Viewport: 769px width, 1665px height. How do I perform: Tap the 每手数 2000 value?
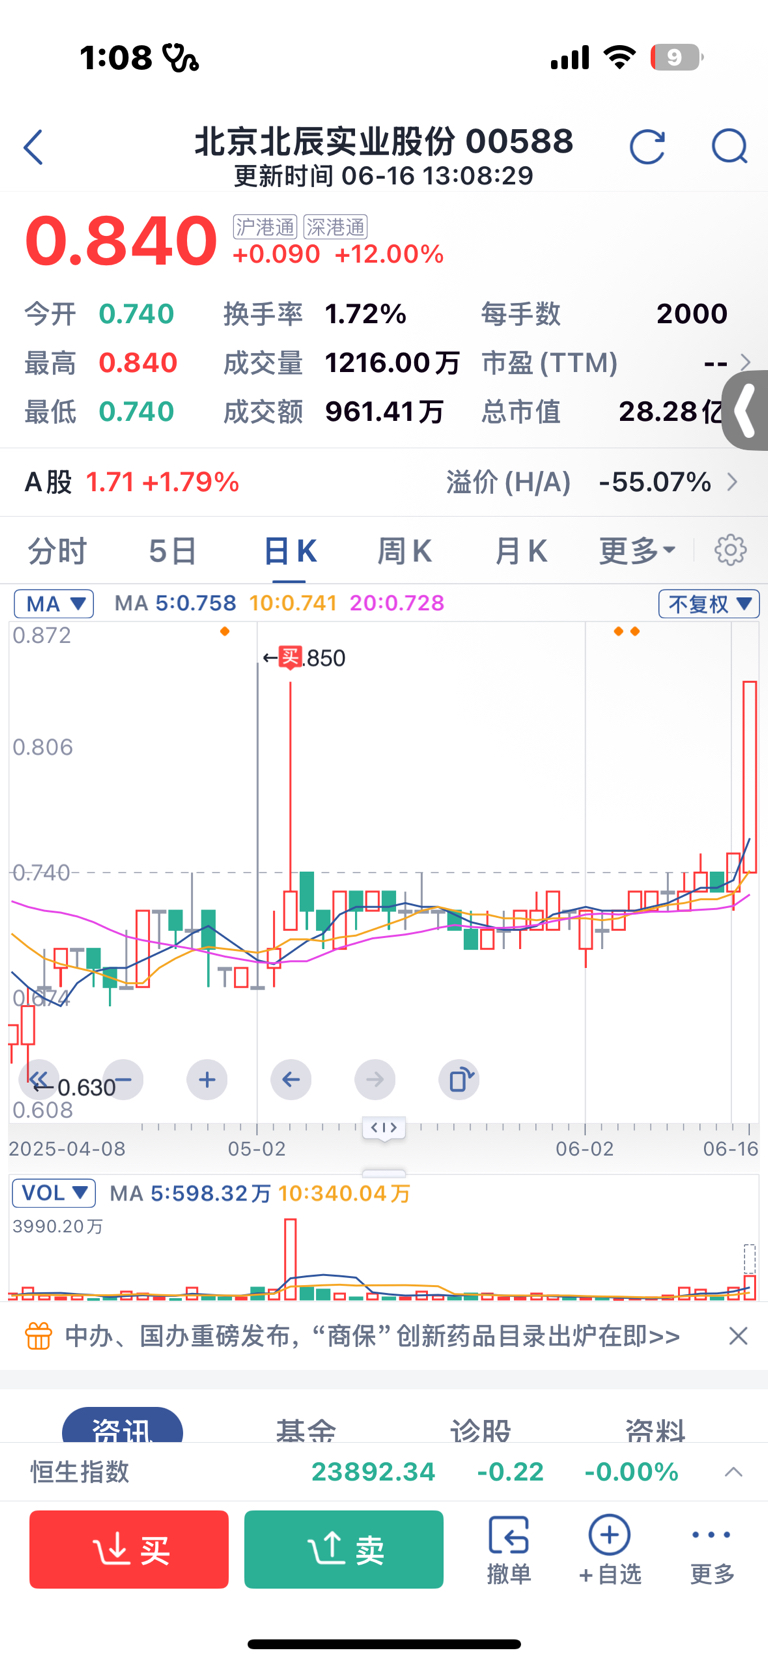click(691, 314)
